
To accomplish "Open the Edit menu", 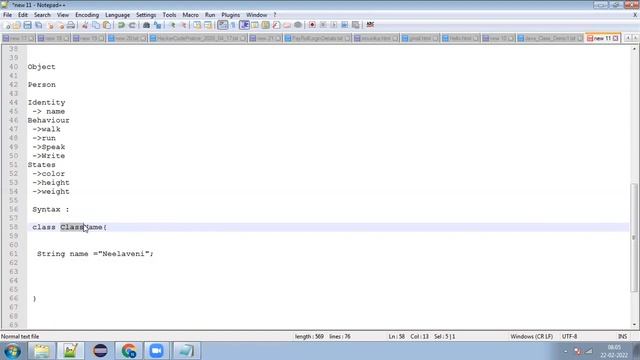I will pyautogui.click(x=23, y=15).
